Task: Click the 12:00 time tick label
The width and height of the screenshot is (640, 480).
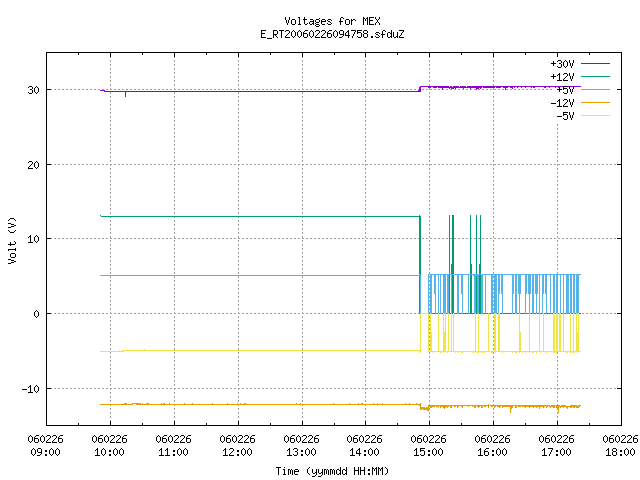Action: (237, 452)
